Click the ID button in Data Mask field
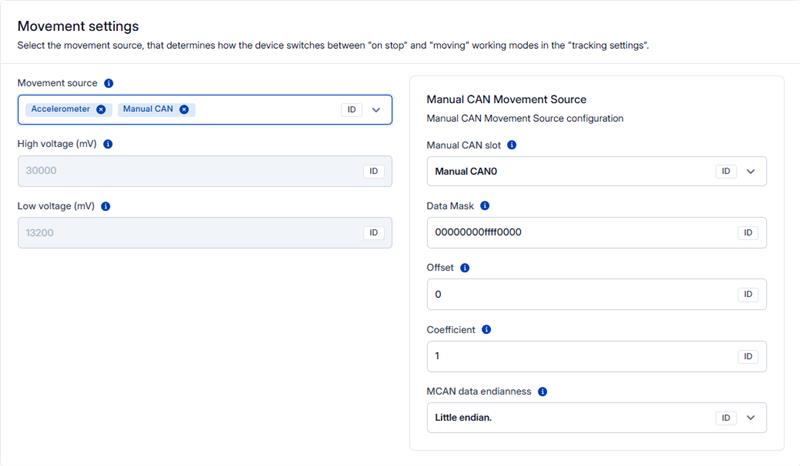Screen dimensions: 800x466 [748, 233]
